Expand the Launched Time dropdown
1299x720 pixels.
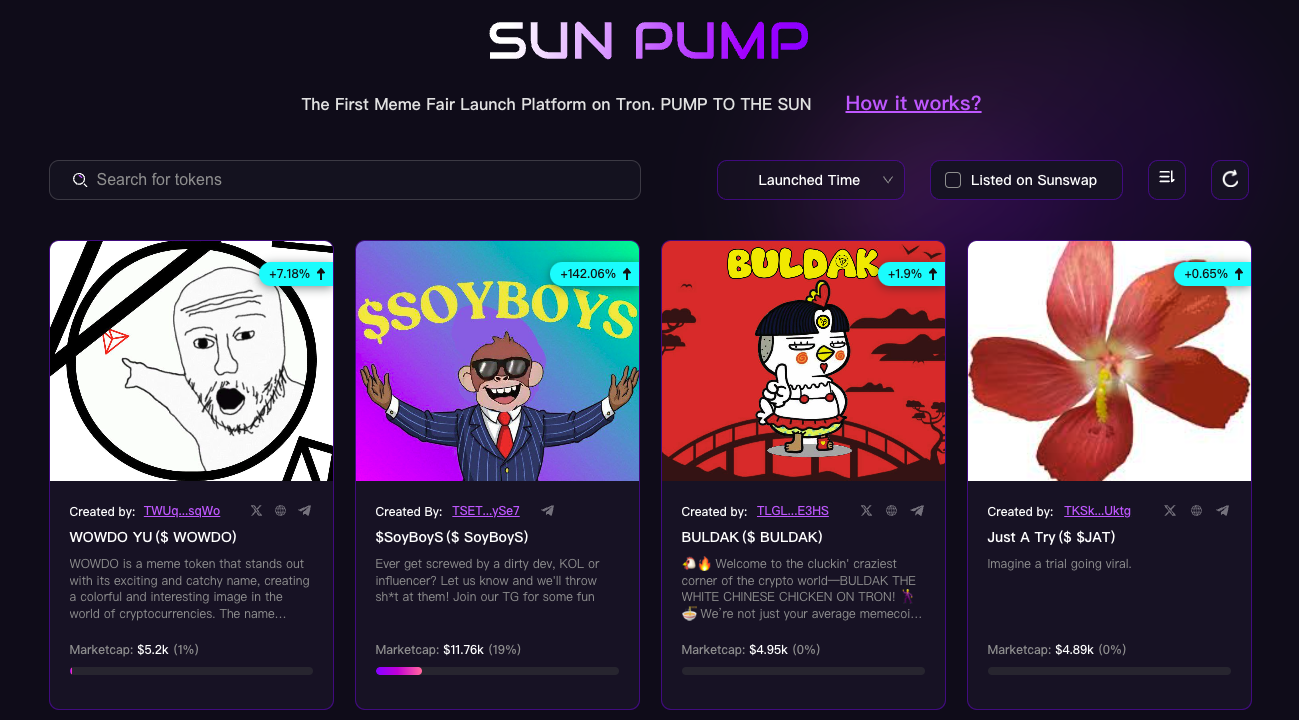[810, 180]
